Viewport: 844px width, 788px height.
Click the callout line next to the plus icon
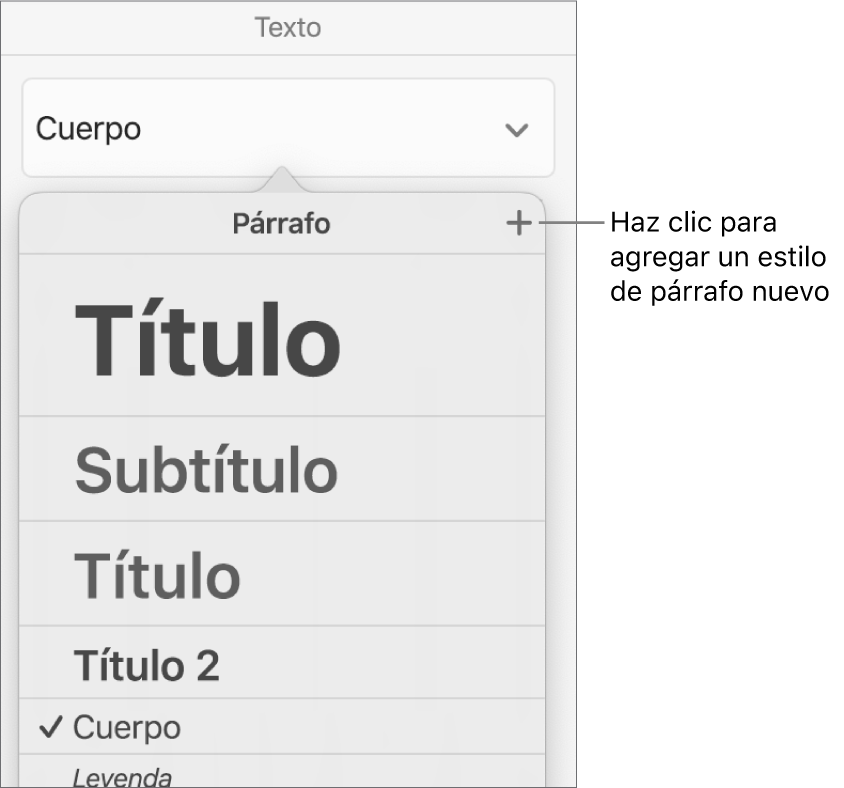[x=570, y=224]
